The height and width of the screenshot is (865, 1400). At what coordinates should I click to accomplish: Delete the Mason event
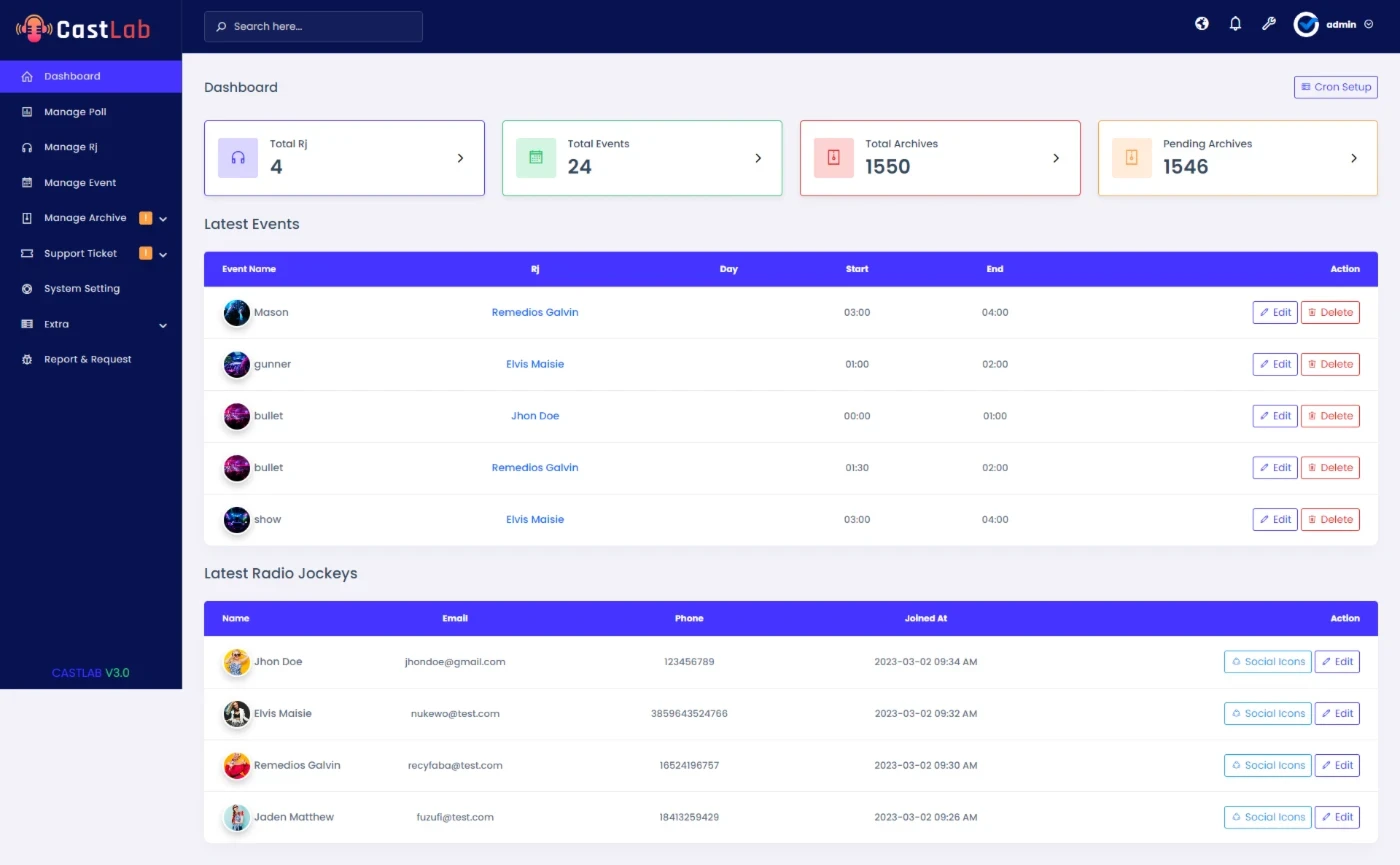click(1330, 312)
